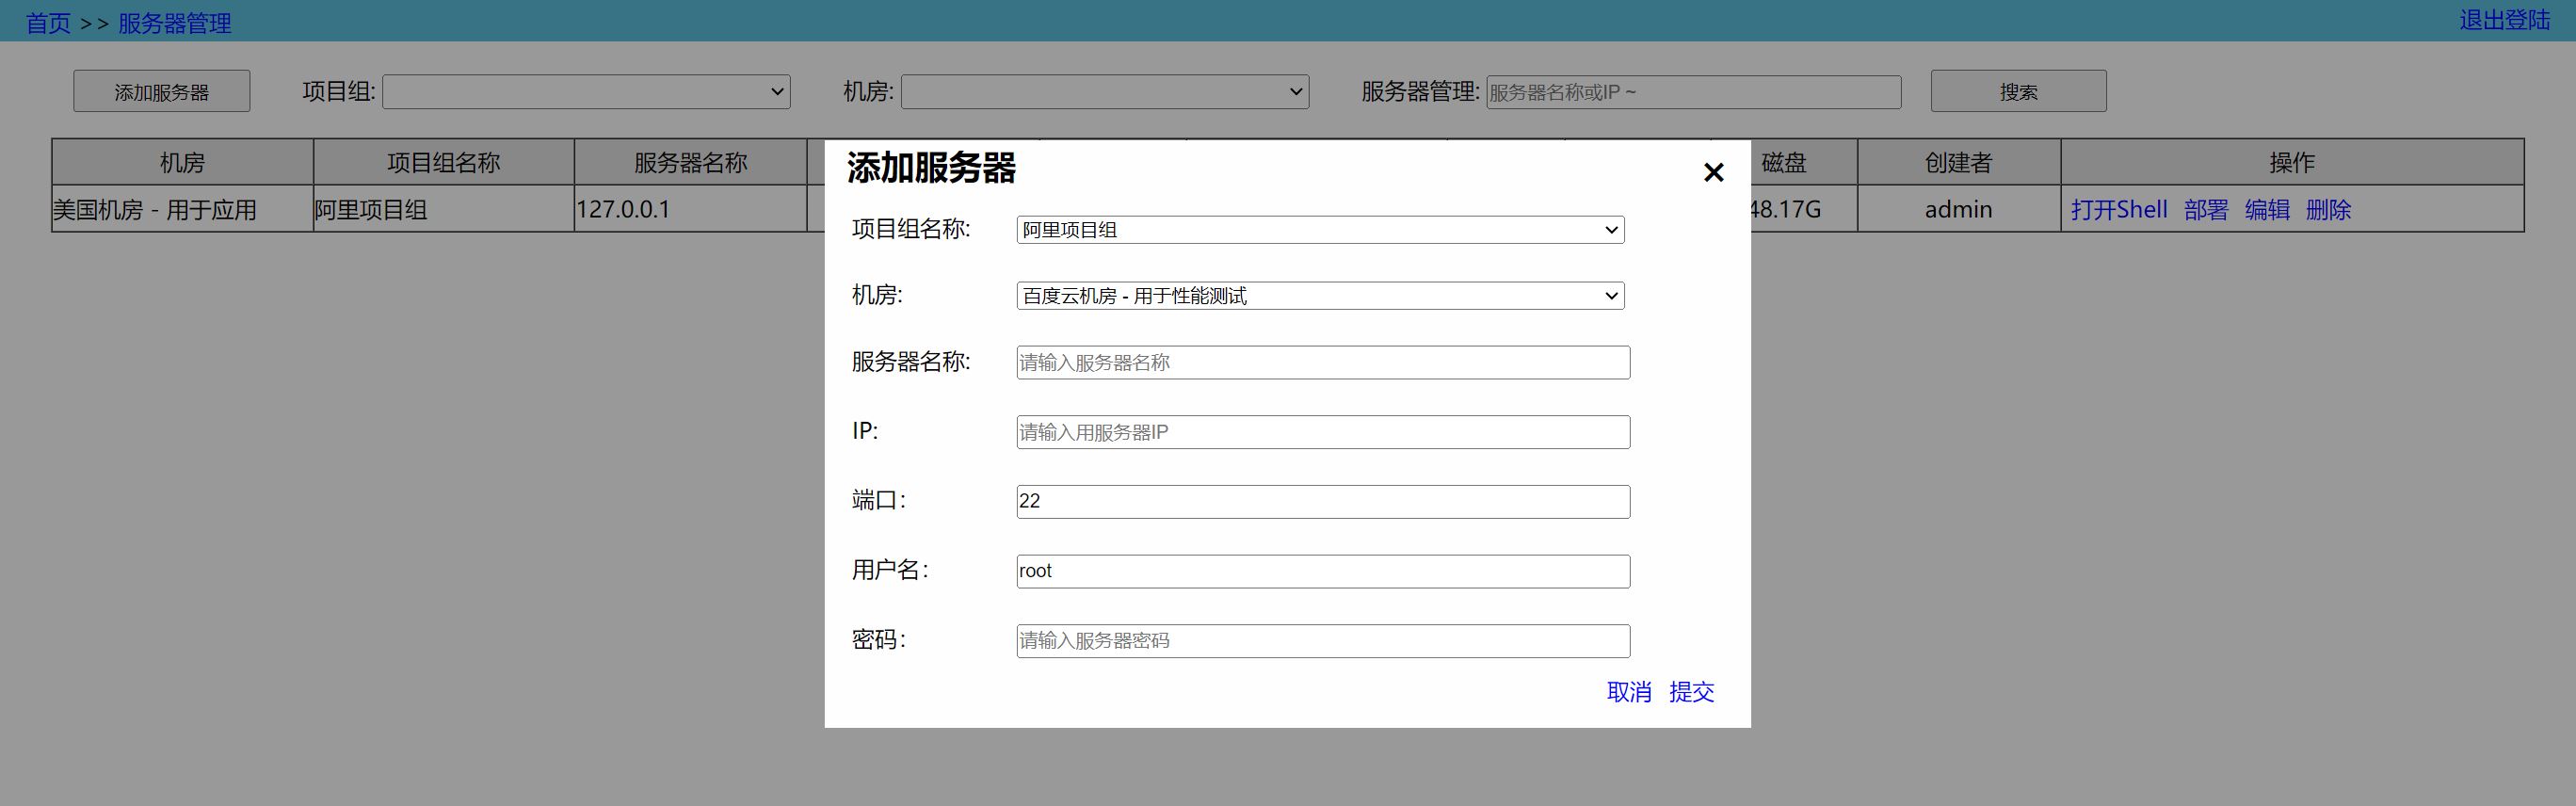Close the 添加服务器 dialog with X
Viewport: 2576px width, 806px height.
click(1713, 173)
